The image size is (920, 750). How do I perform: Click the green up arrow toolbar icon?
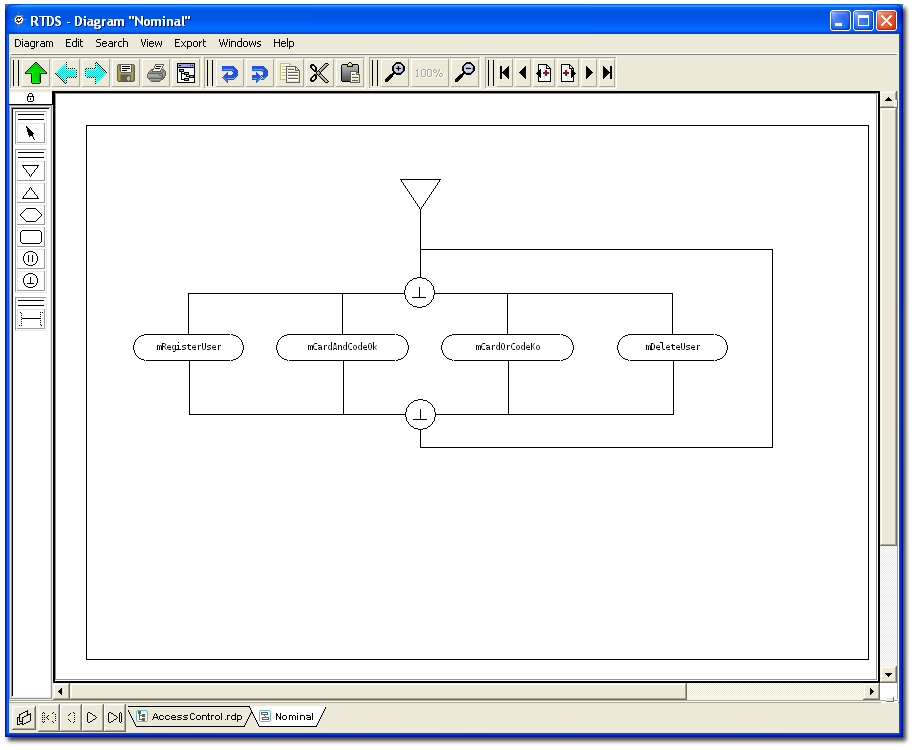point(36,73)
